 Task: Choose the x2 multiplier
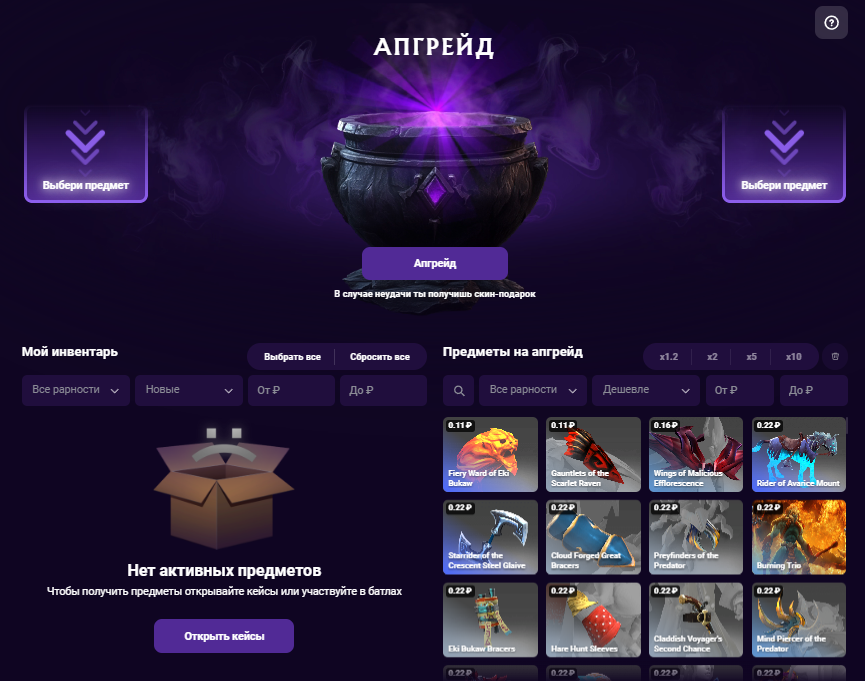(x=712, y=357)
